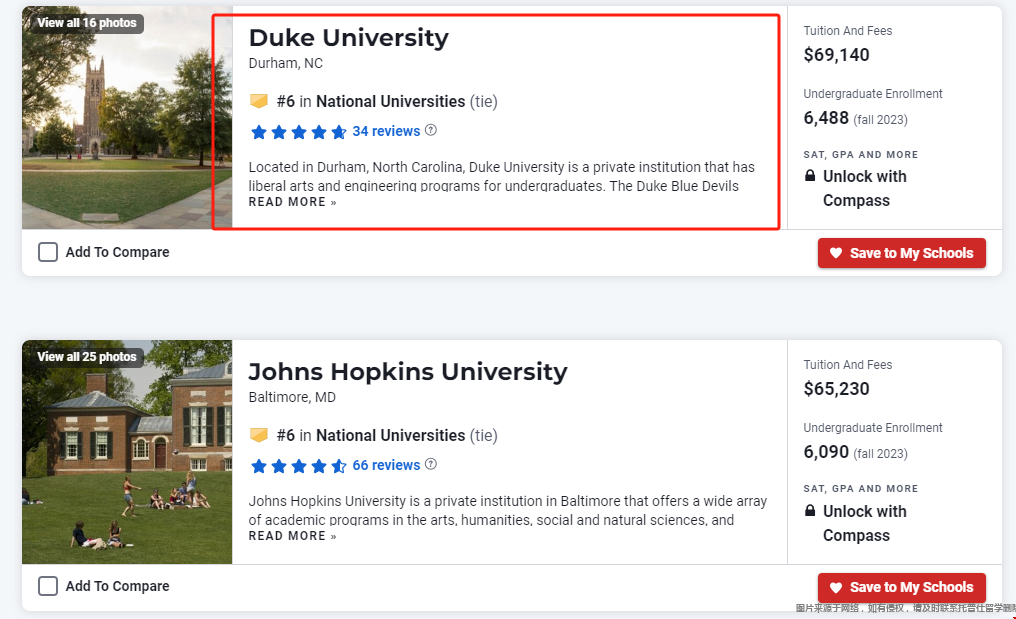
Task: Open the Duke University title link
Action: click(x=349, y=38)
